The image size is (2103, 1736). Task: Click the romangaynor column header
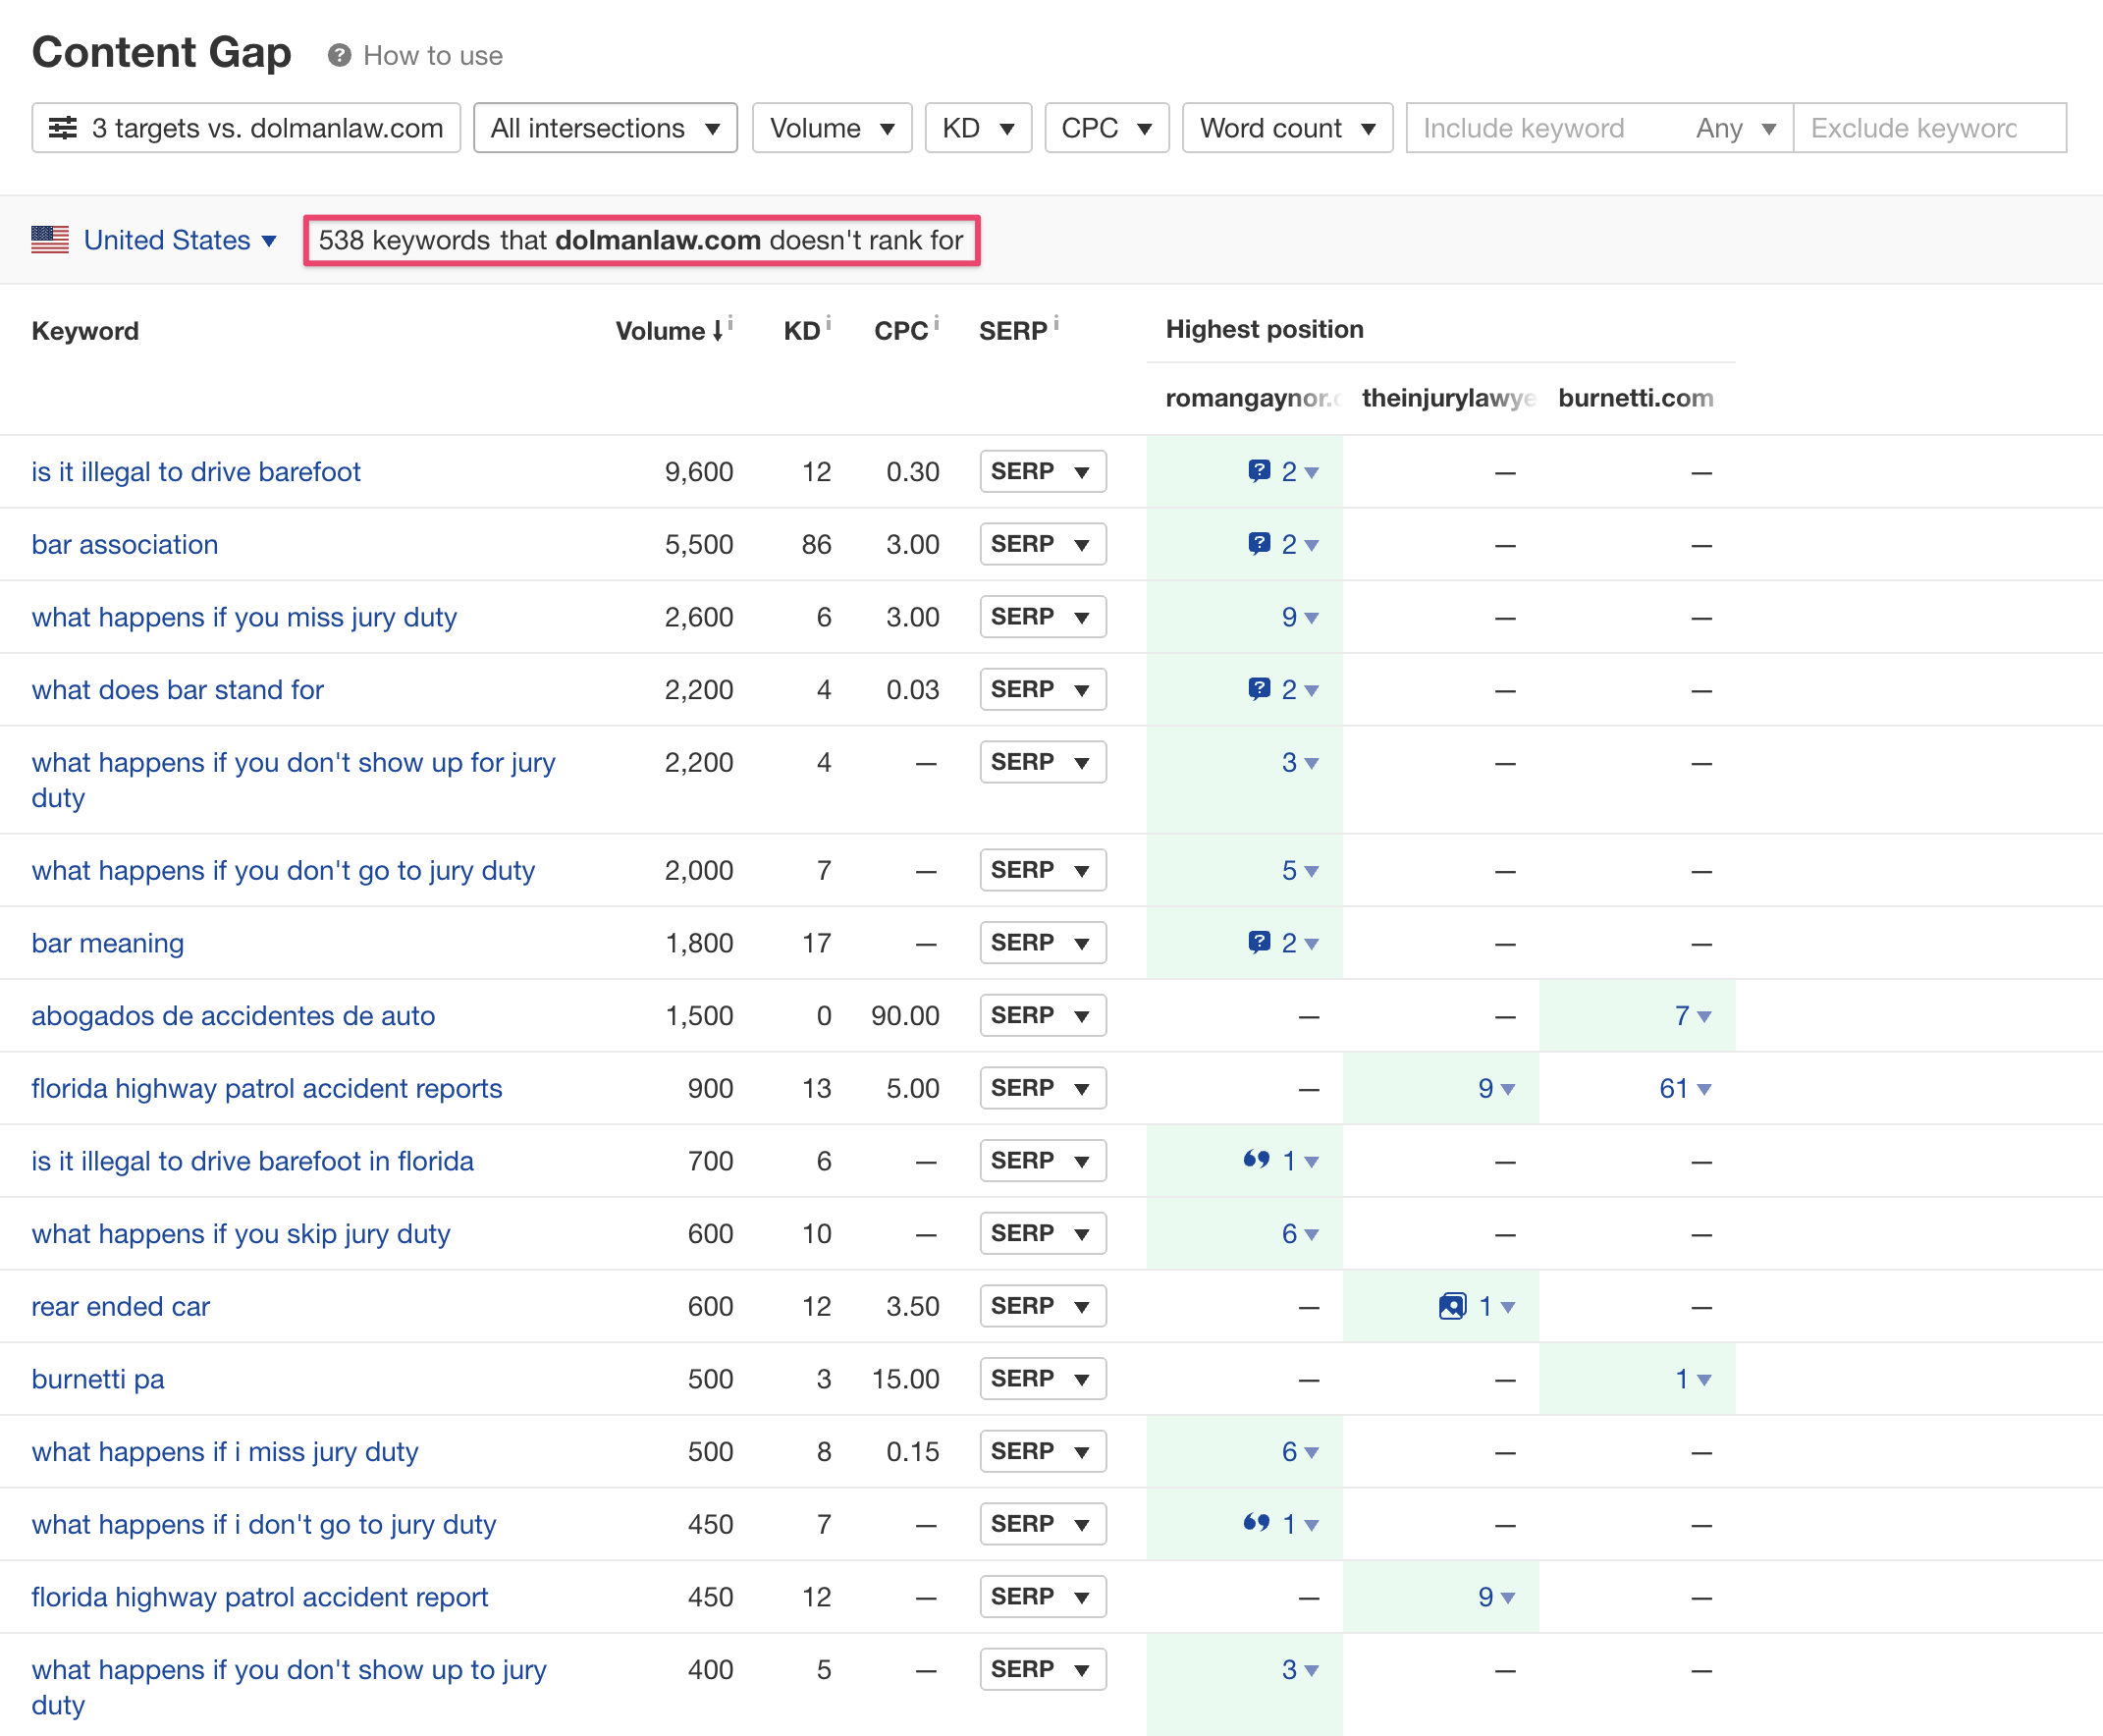1252,398
